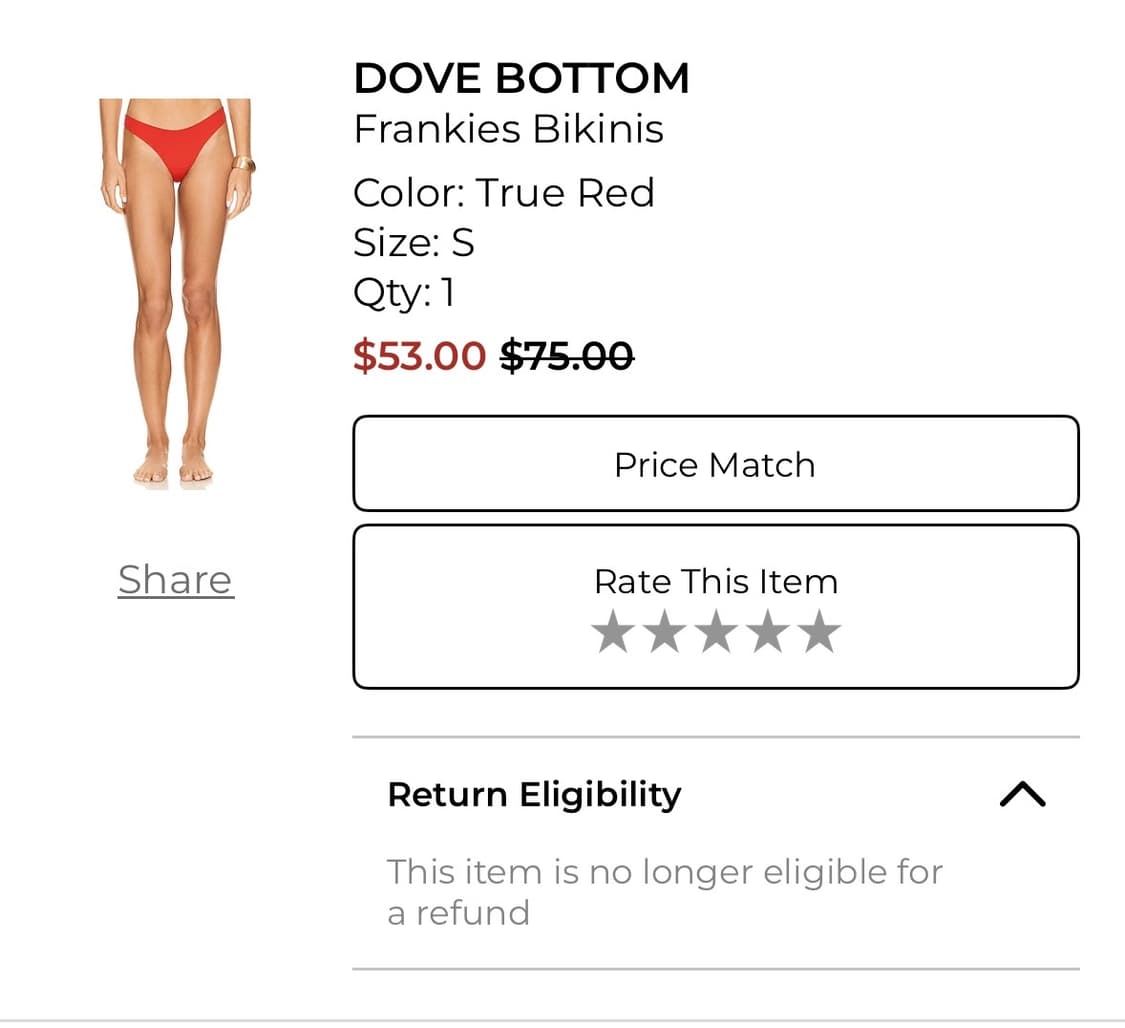Click the crossed-out $75.00 original price
1125x1028 pixels.
pos(566,356)
